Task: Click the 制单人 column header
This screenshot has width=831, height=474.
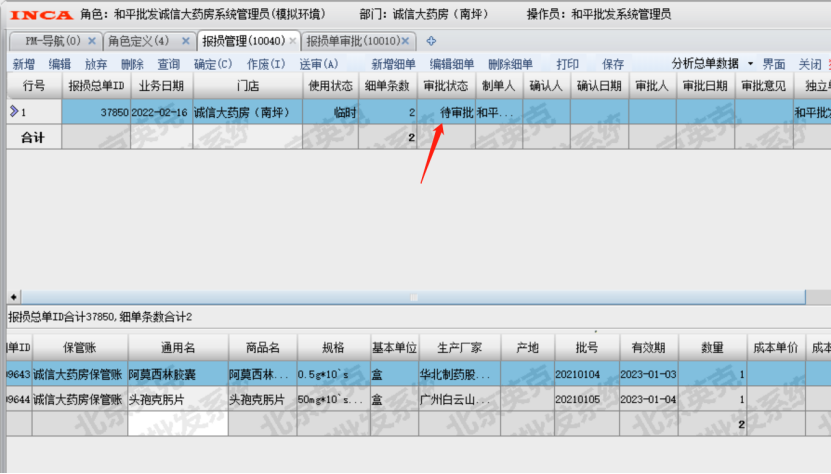Action: coord(499,86)
